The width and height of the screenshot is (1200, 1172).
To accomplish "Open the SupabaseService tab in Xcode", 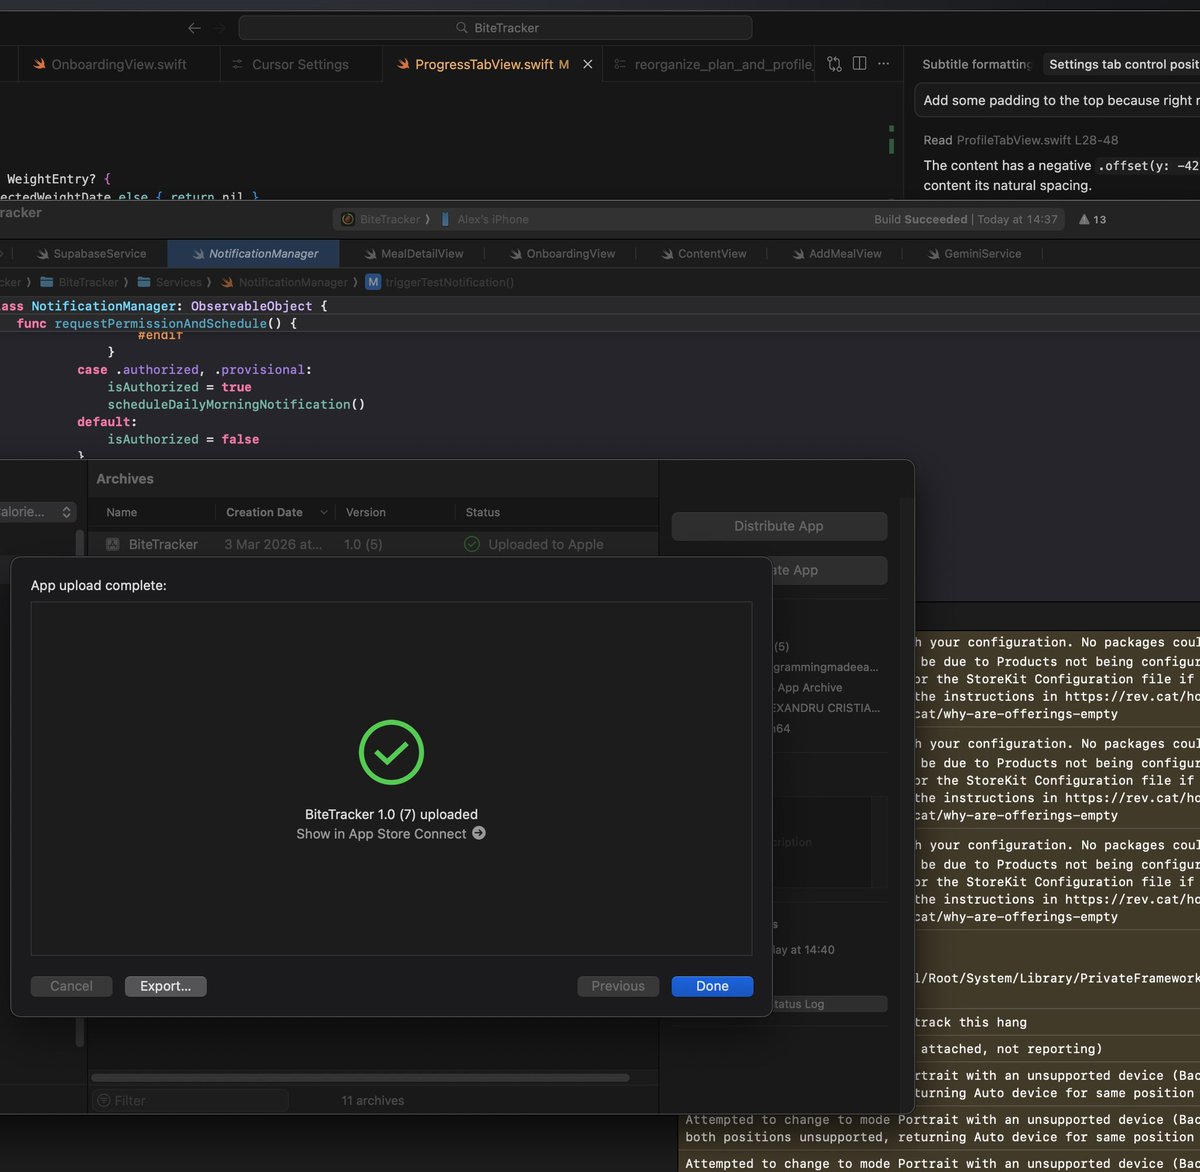I will (x=91, y=254).
